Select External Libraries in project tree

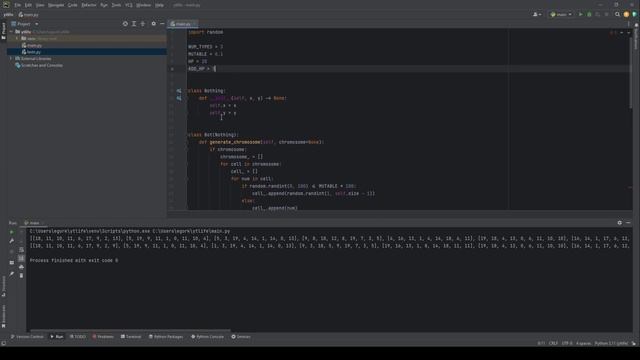(33, 59)
